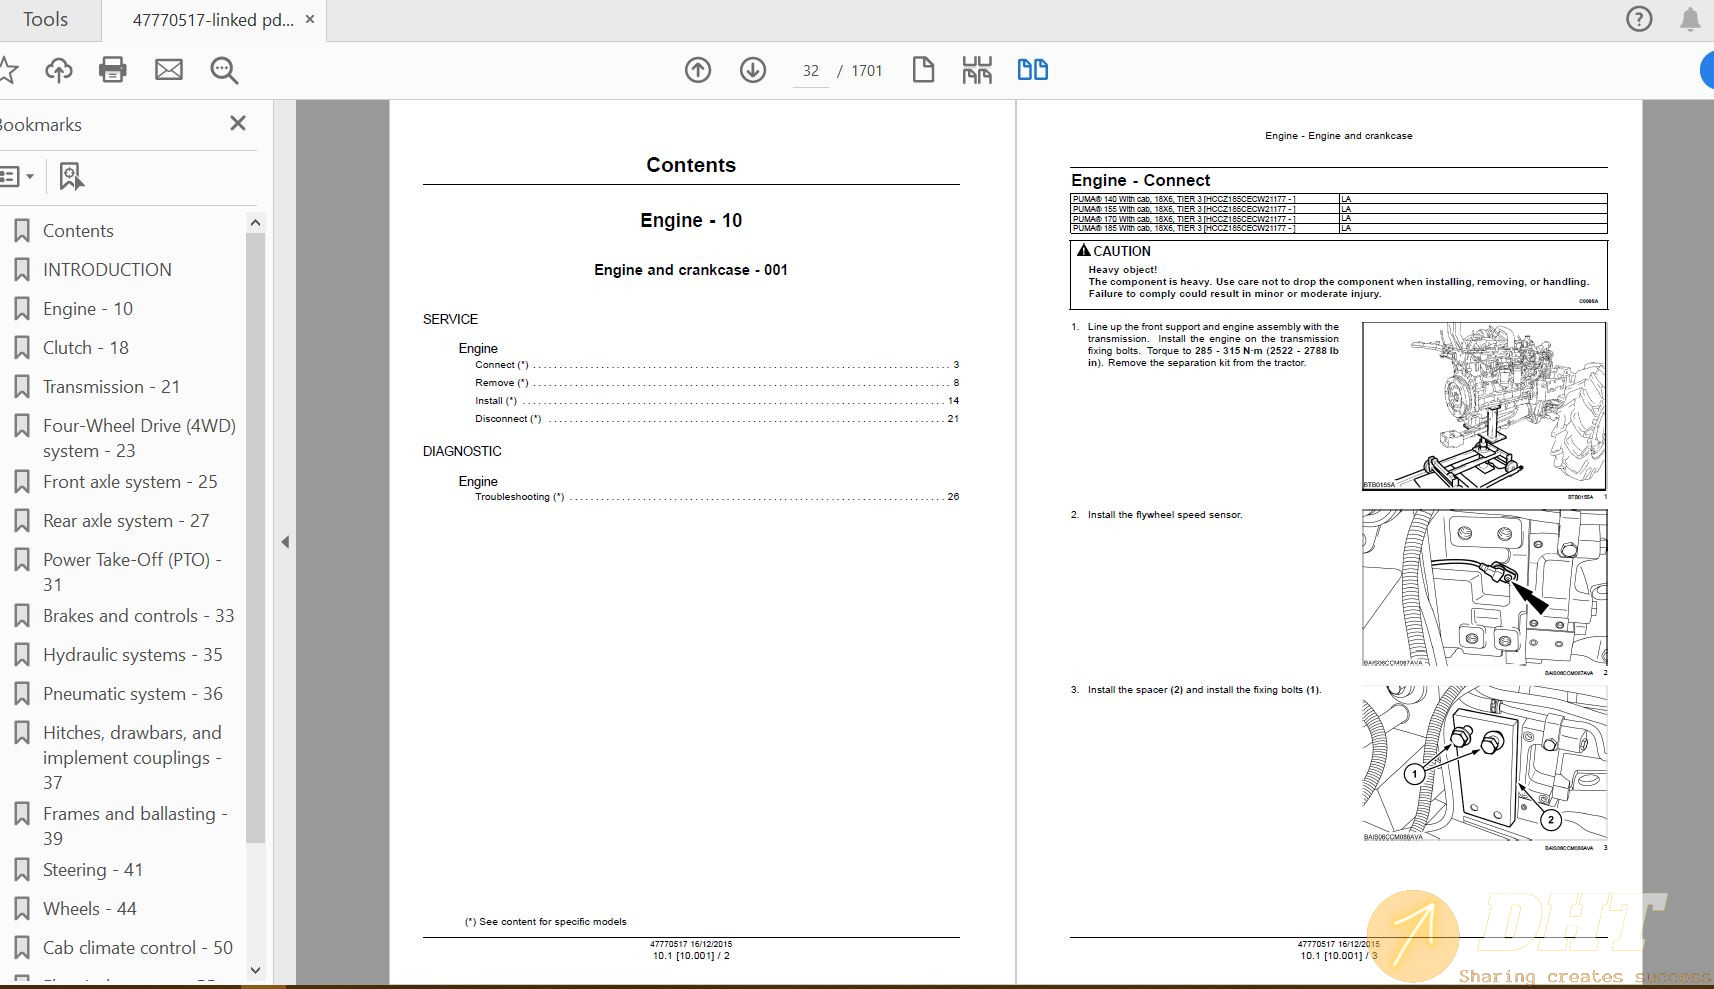Click the print icon in toolbar

pos(113,70)
